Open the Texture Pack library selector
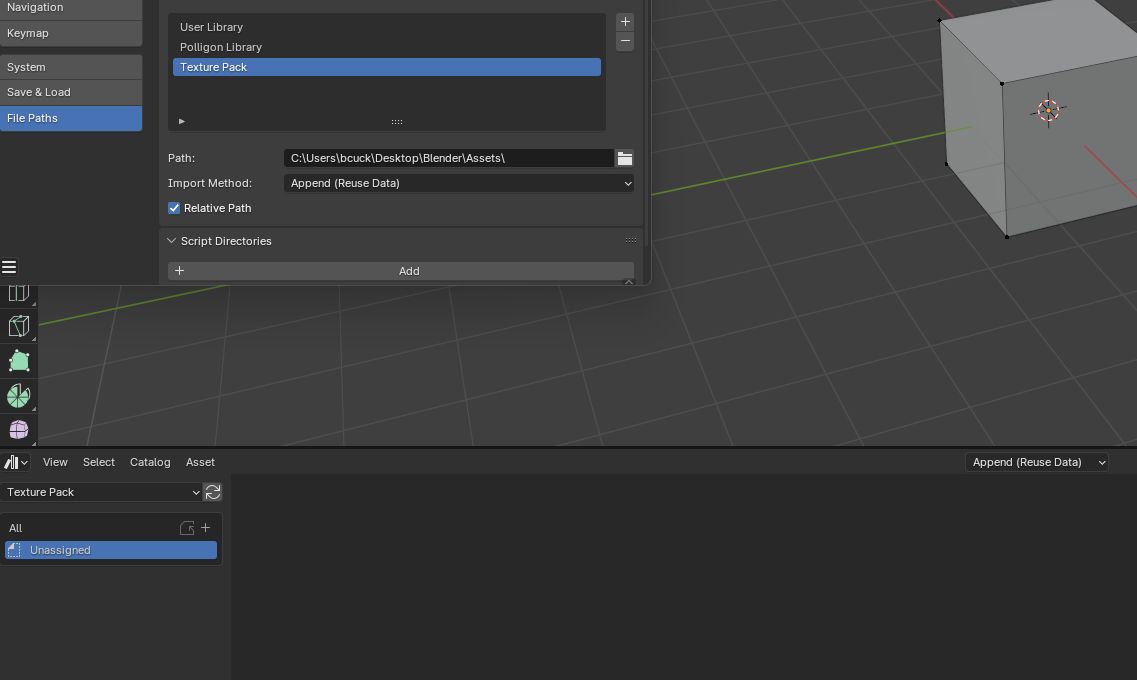 [x=102, y=492]
